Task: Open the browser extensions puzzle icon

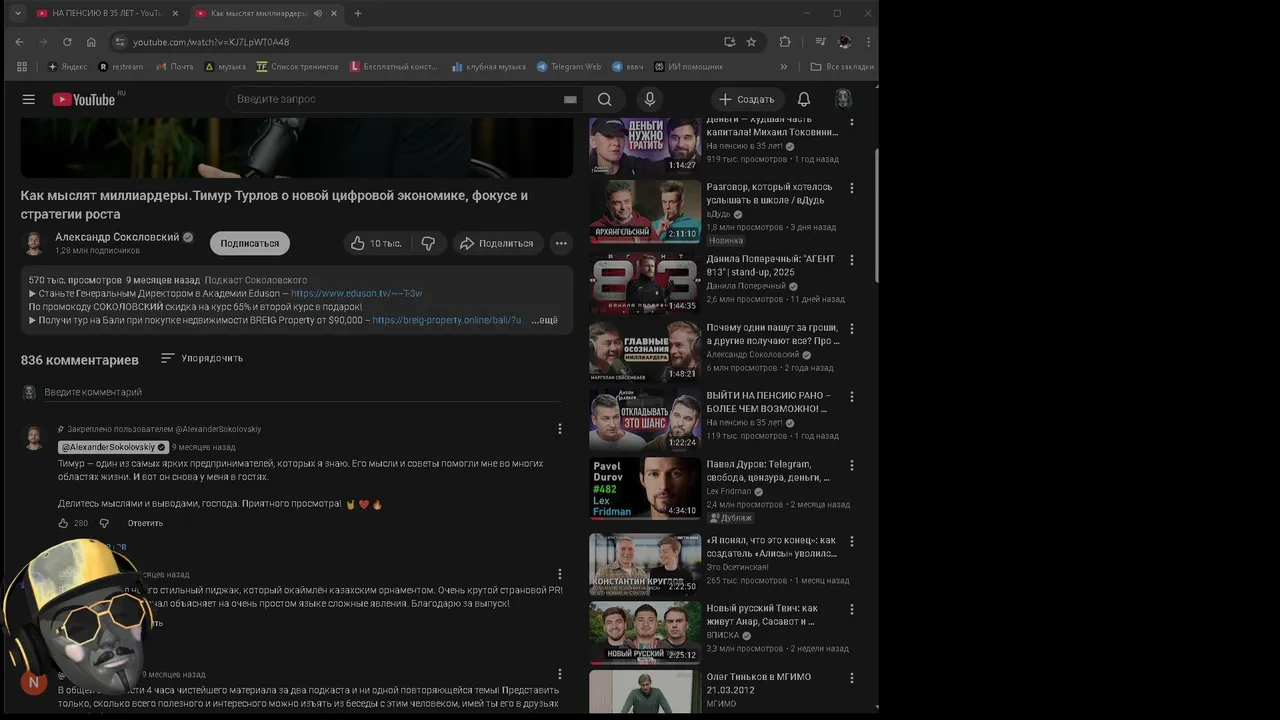Action: tap(785, 42)
